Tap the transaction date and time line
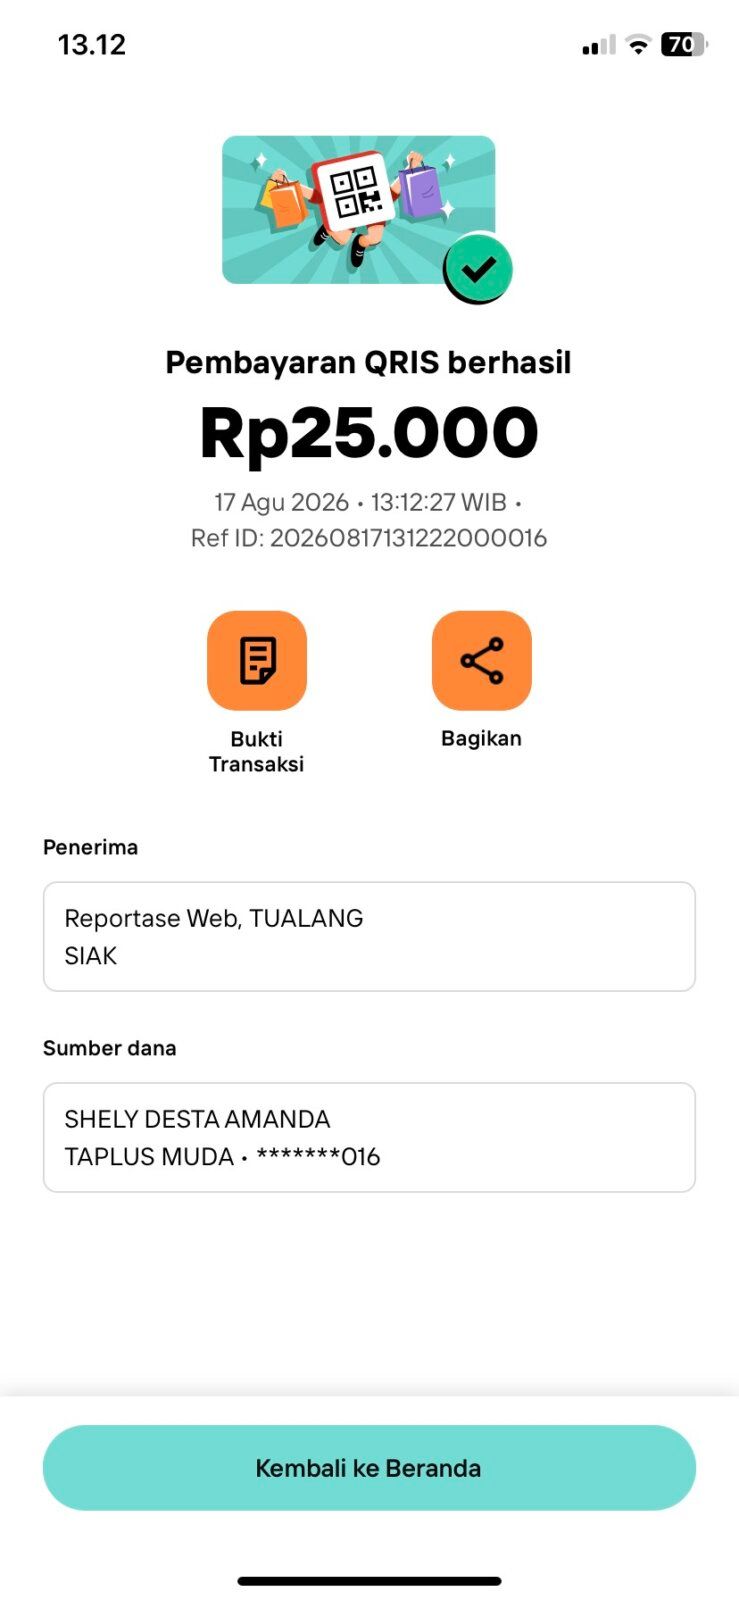 pos(367,502)
